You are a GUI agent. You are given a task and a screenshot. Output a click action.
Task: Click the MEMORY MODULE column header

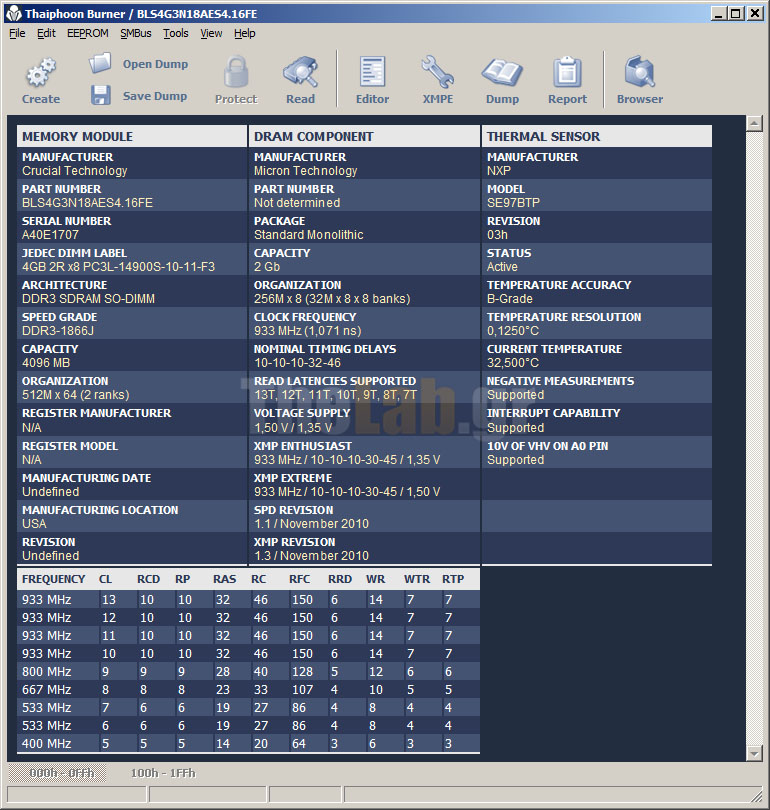132,136
